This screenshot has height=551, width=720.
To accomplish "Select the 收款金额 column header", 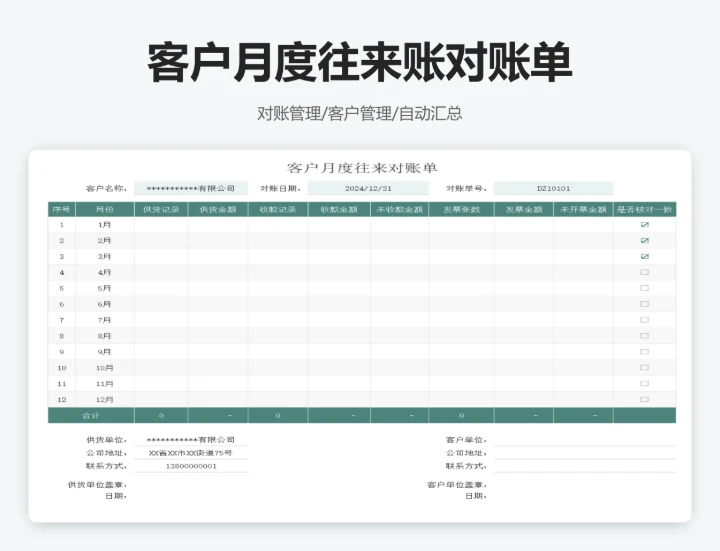I will (x=339, y=209).
